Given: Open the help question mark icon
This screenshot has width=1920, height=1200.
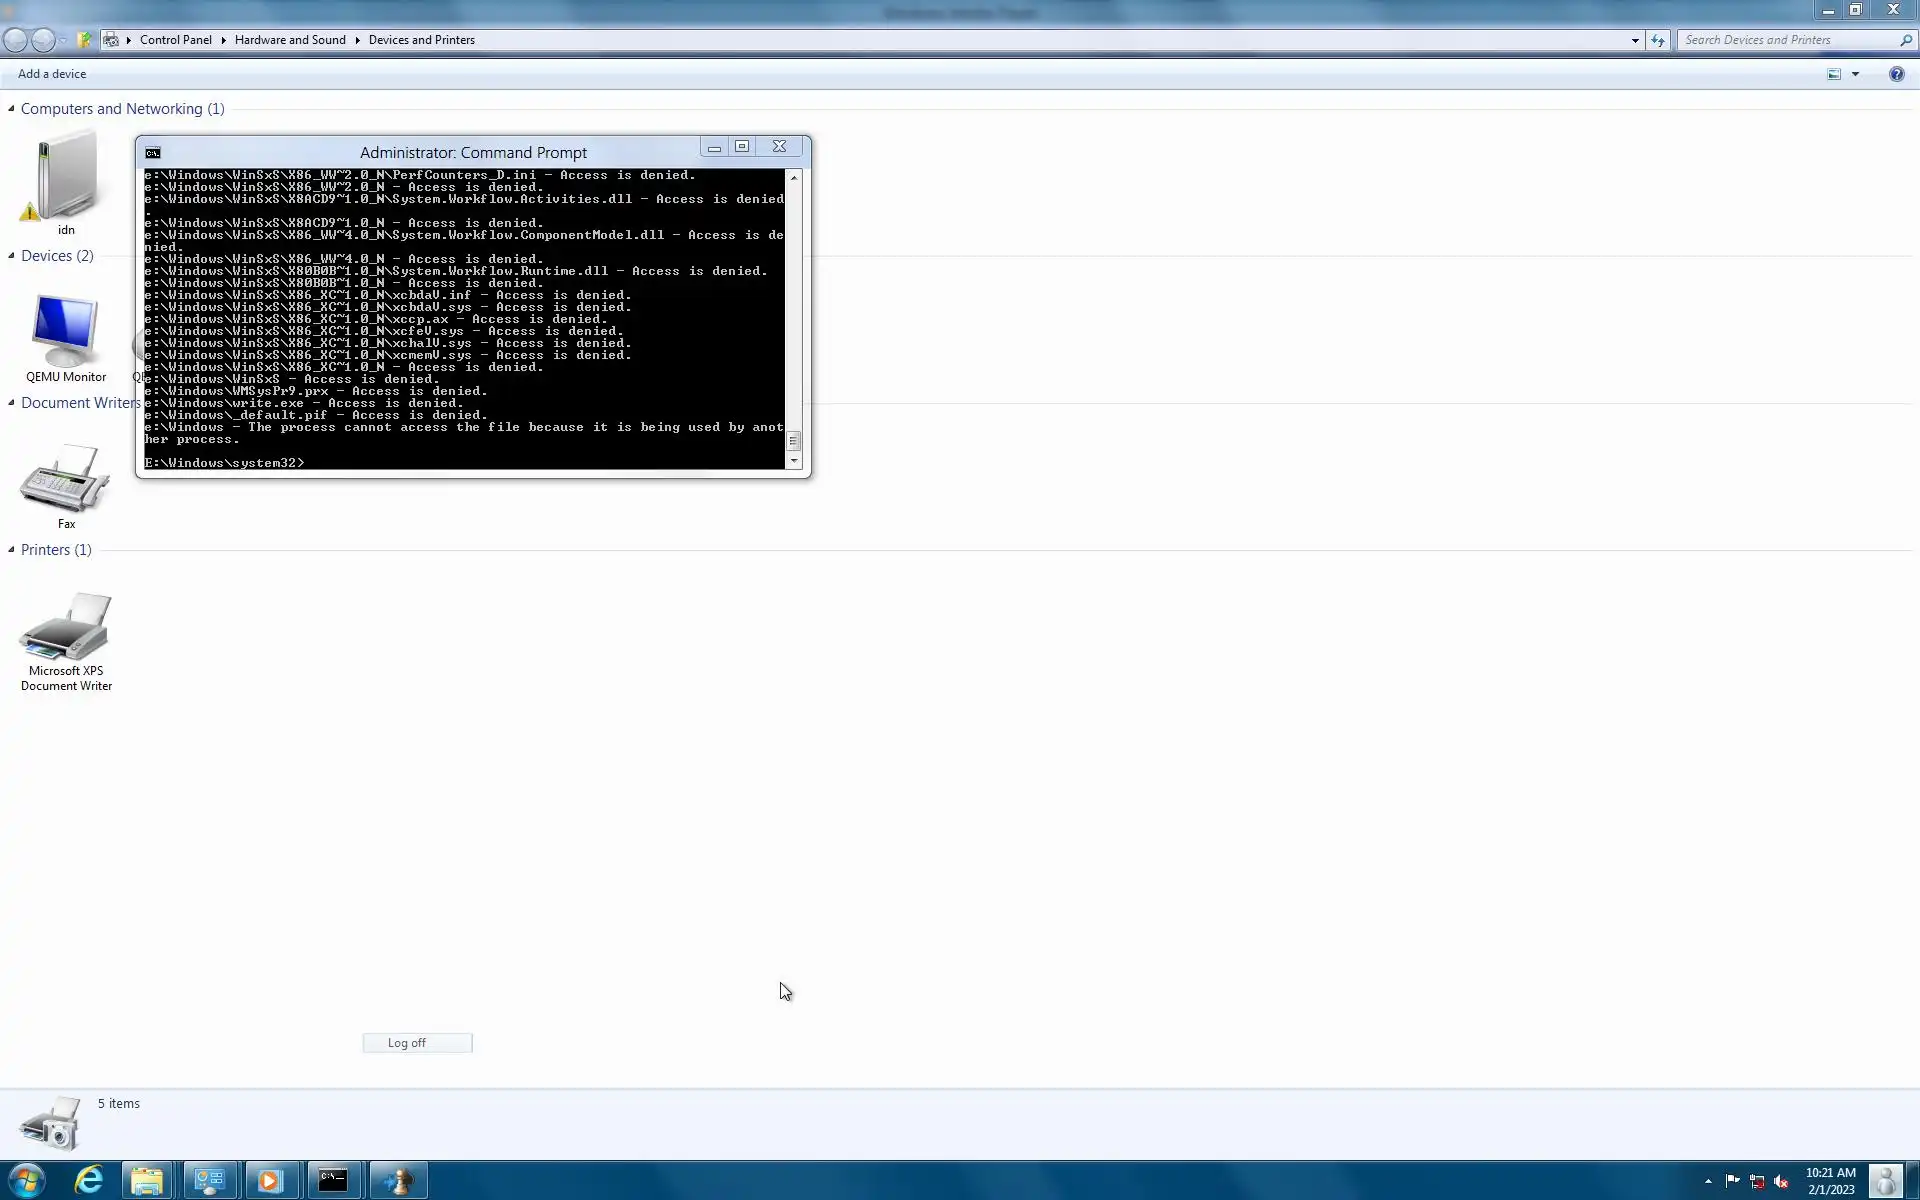Looking at the screenshot, I should [x=1896, y=74].
